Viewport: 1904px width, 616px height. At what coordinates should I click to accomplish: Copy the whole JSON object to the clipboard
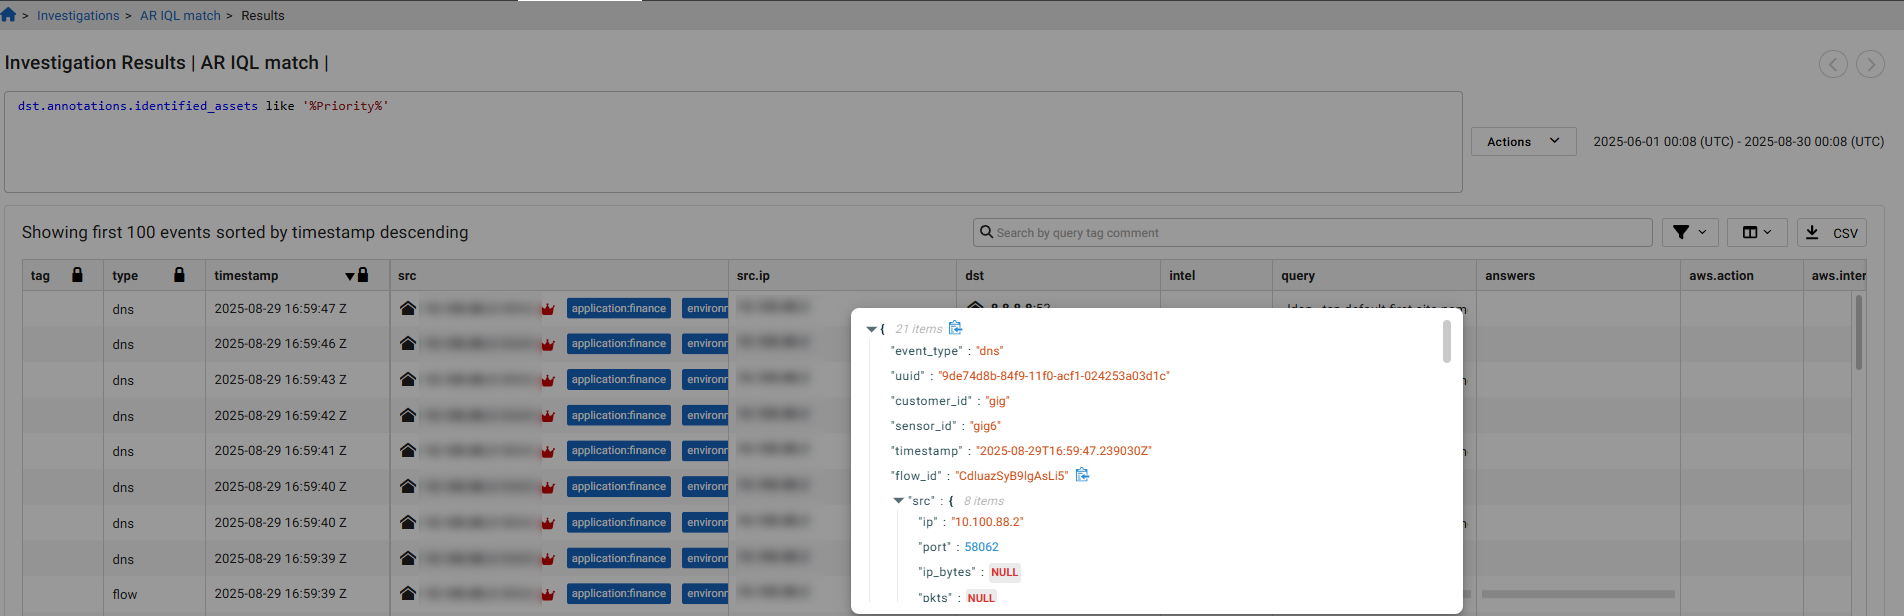955,328
